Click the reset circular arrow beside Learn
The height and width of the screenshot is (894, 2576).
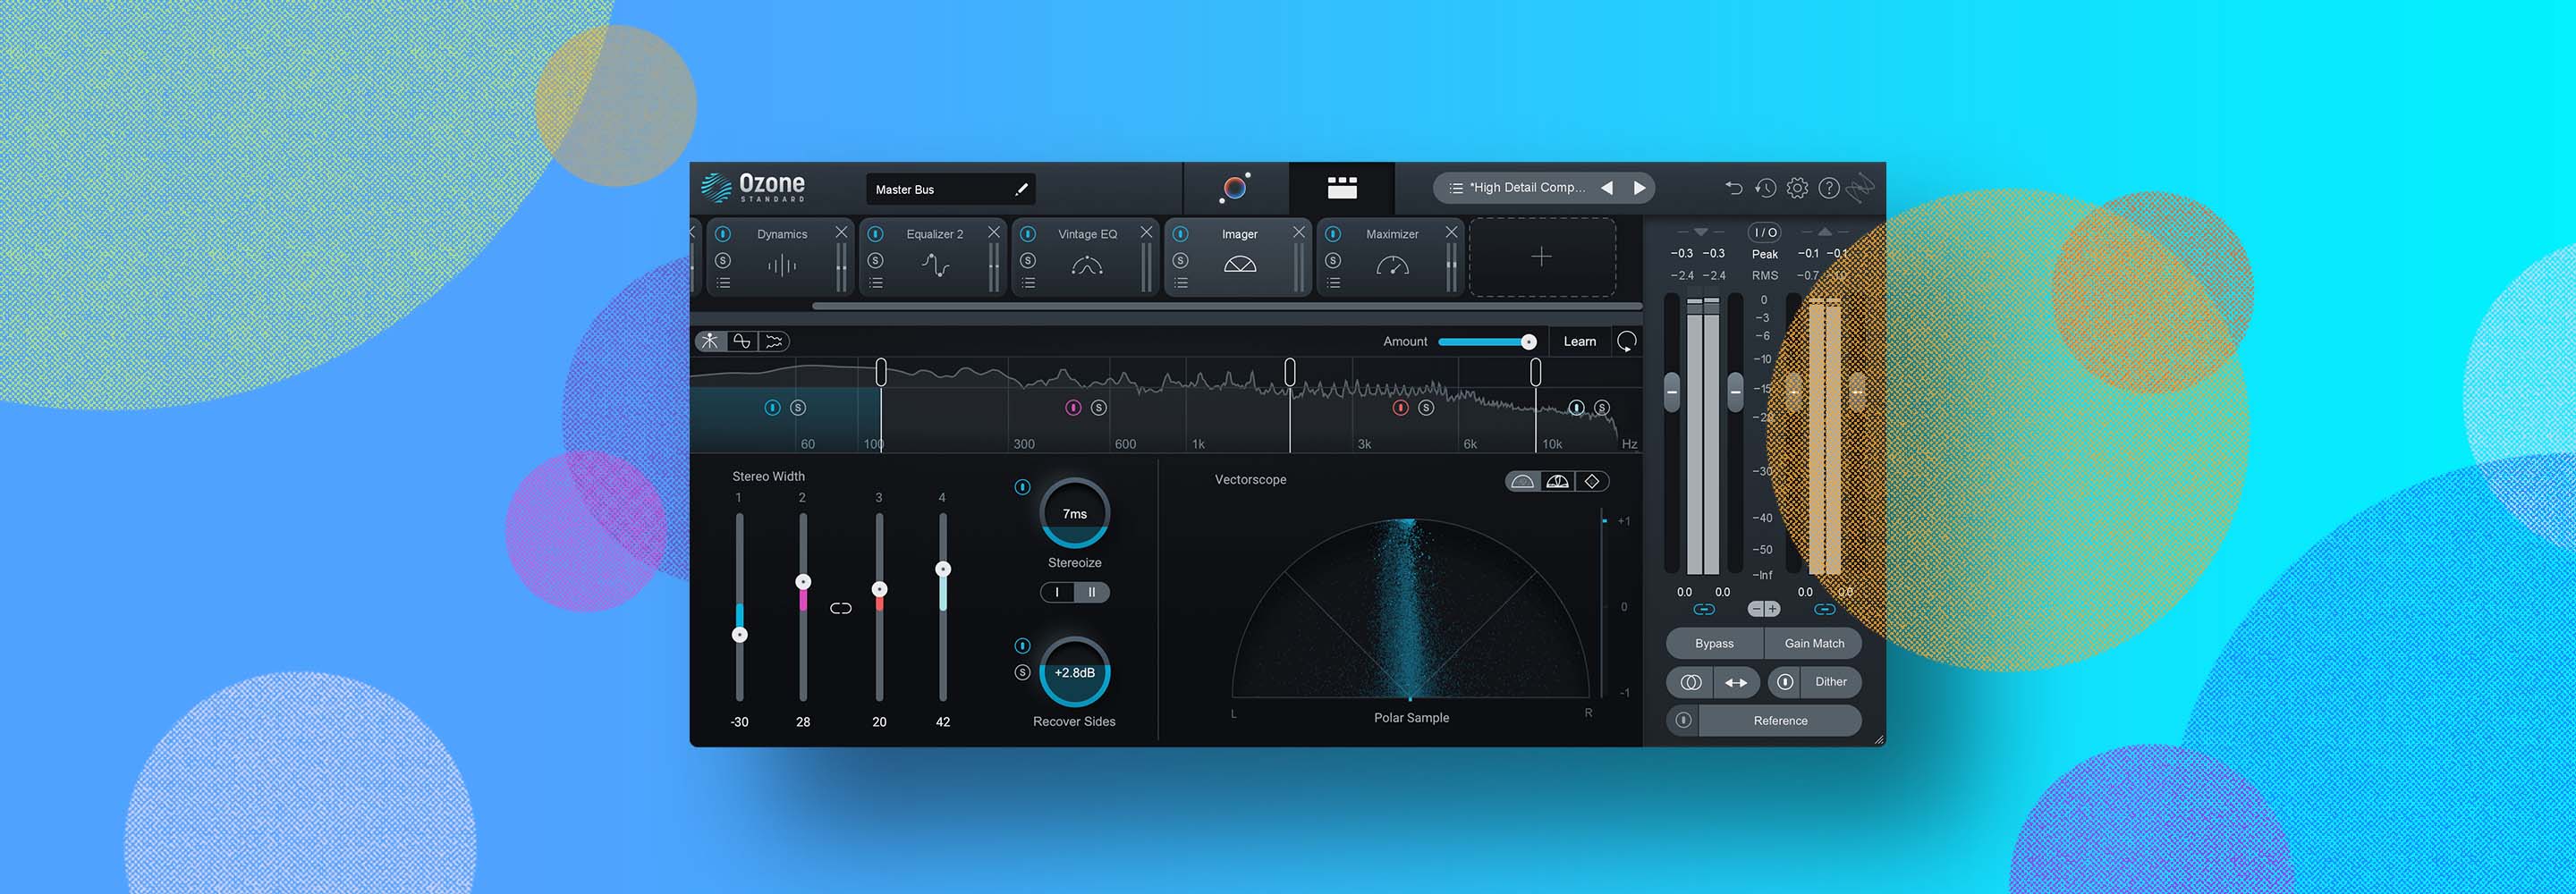click(1627, 342)
